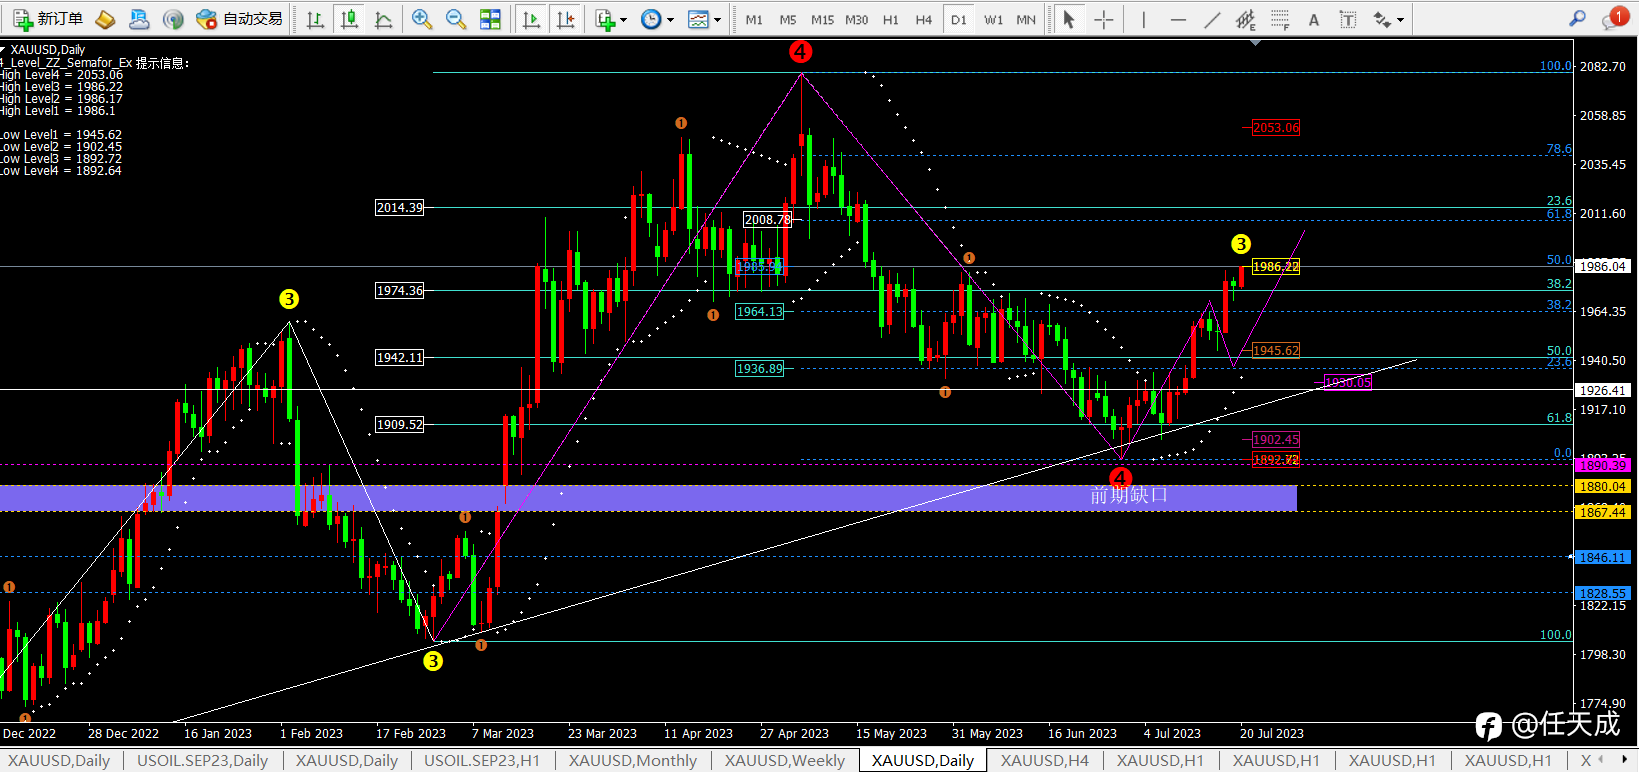Click the 1942.11 price label

399,358
